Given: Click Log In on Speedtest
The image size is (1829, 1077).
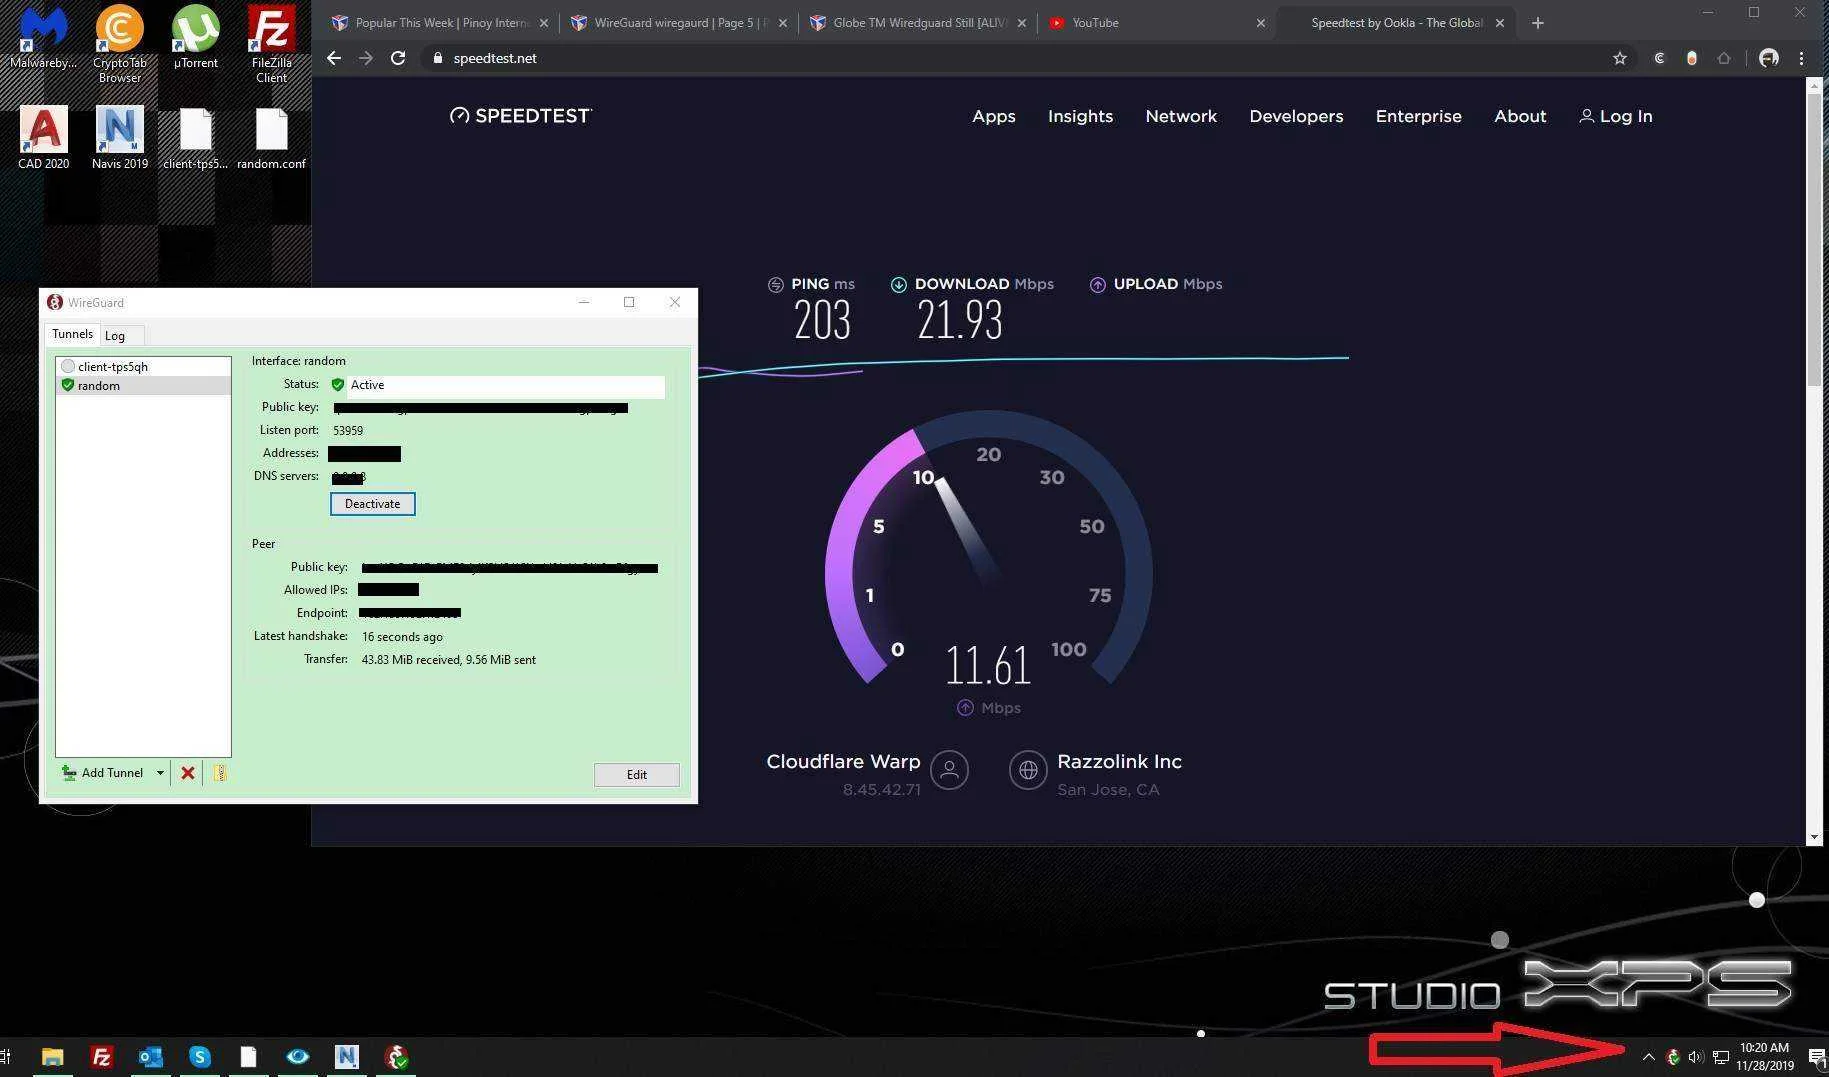Looking at the screenshot, I should (x=1615, y=116).
